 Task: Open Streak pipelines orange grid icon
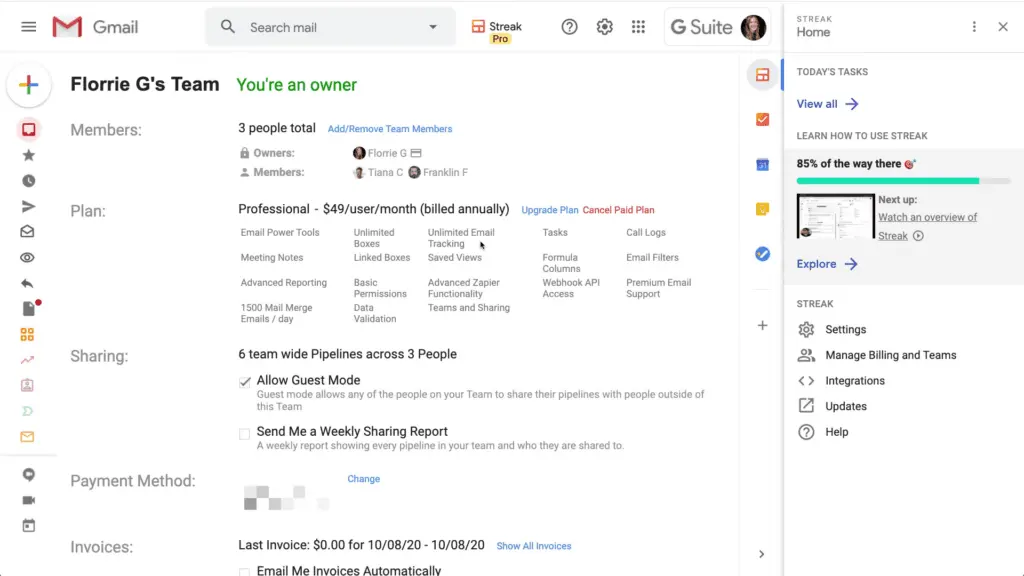(x=27, y=334)
